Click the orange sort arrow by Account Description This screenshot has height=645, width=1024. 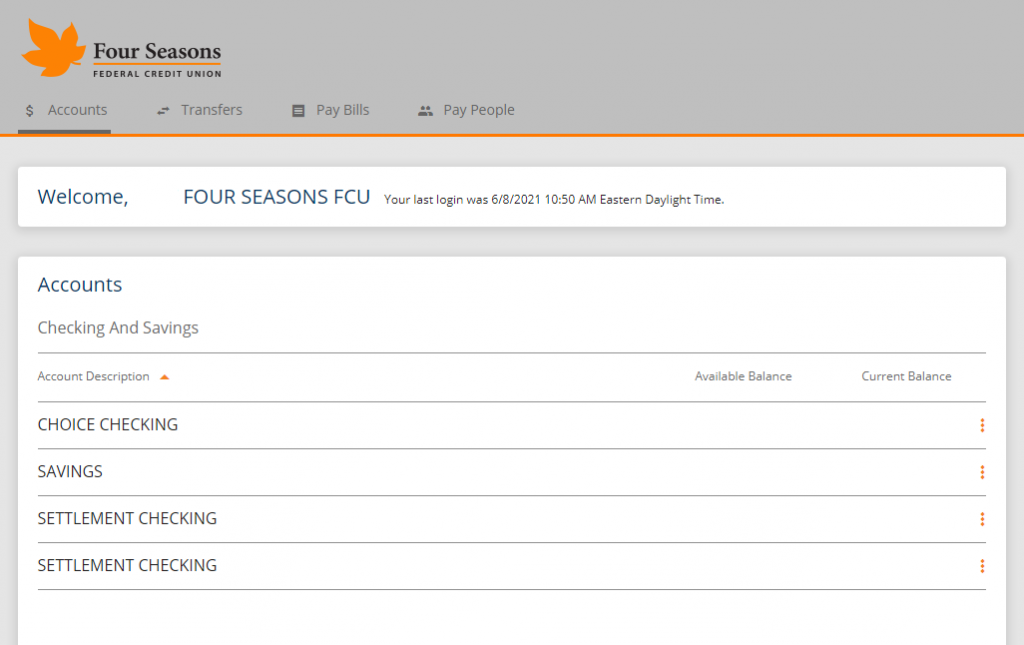point(164,377)
